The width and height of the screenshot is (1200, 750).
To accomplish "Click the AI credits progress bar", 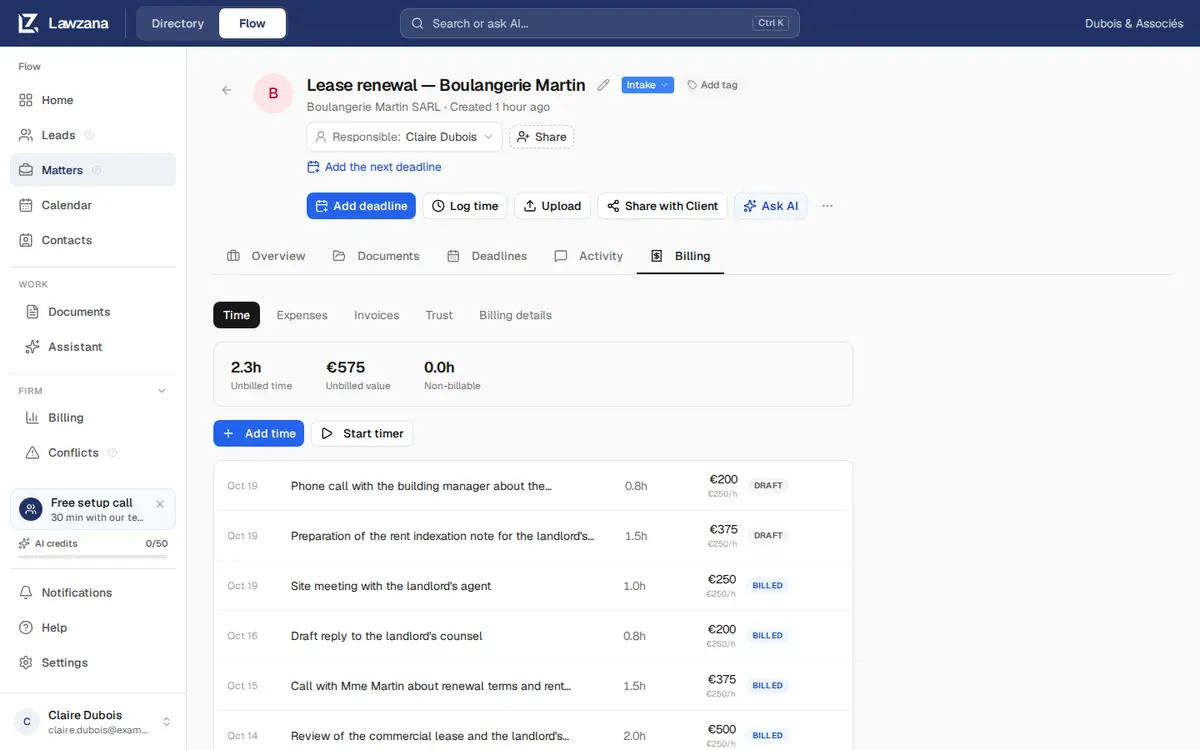I will 93,556.
